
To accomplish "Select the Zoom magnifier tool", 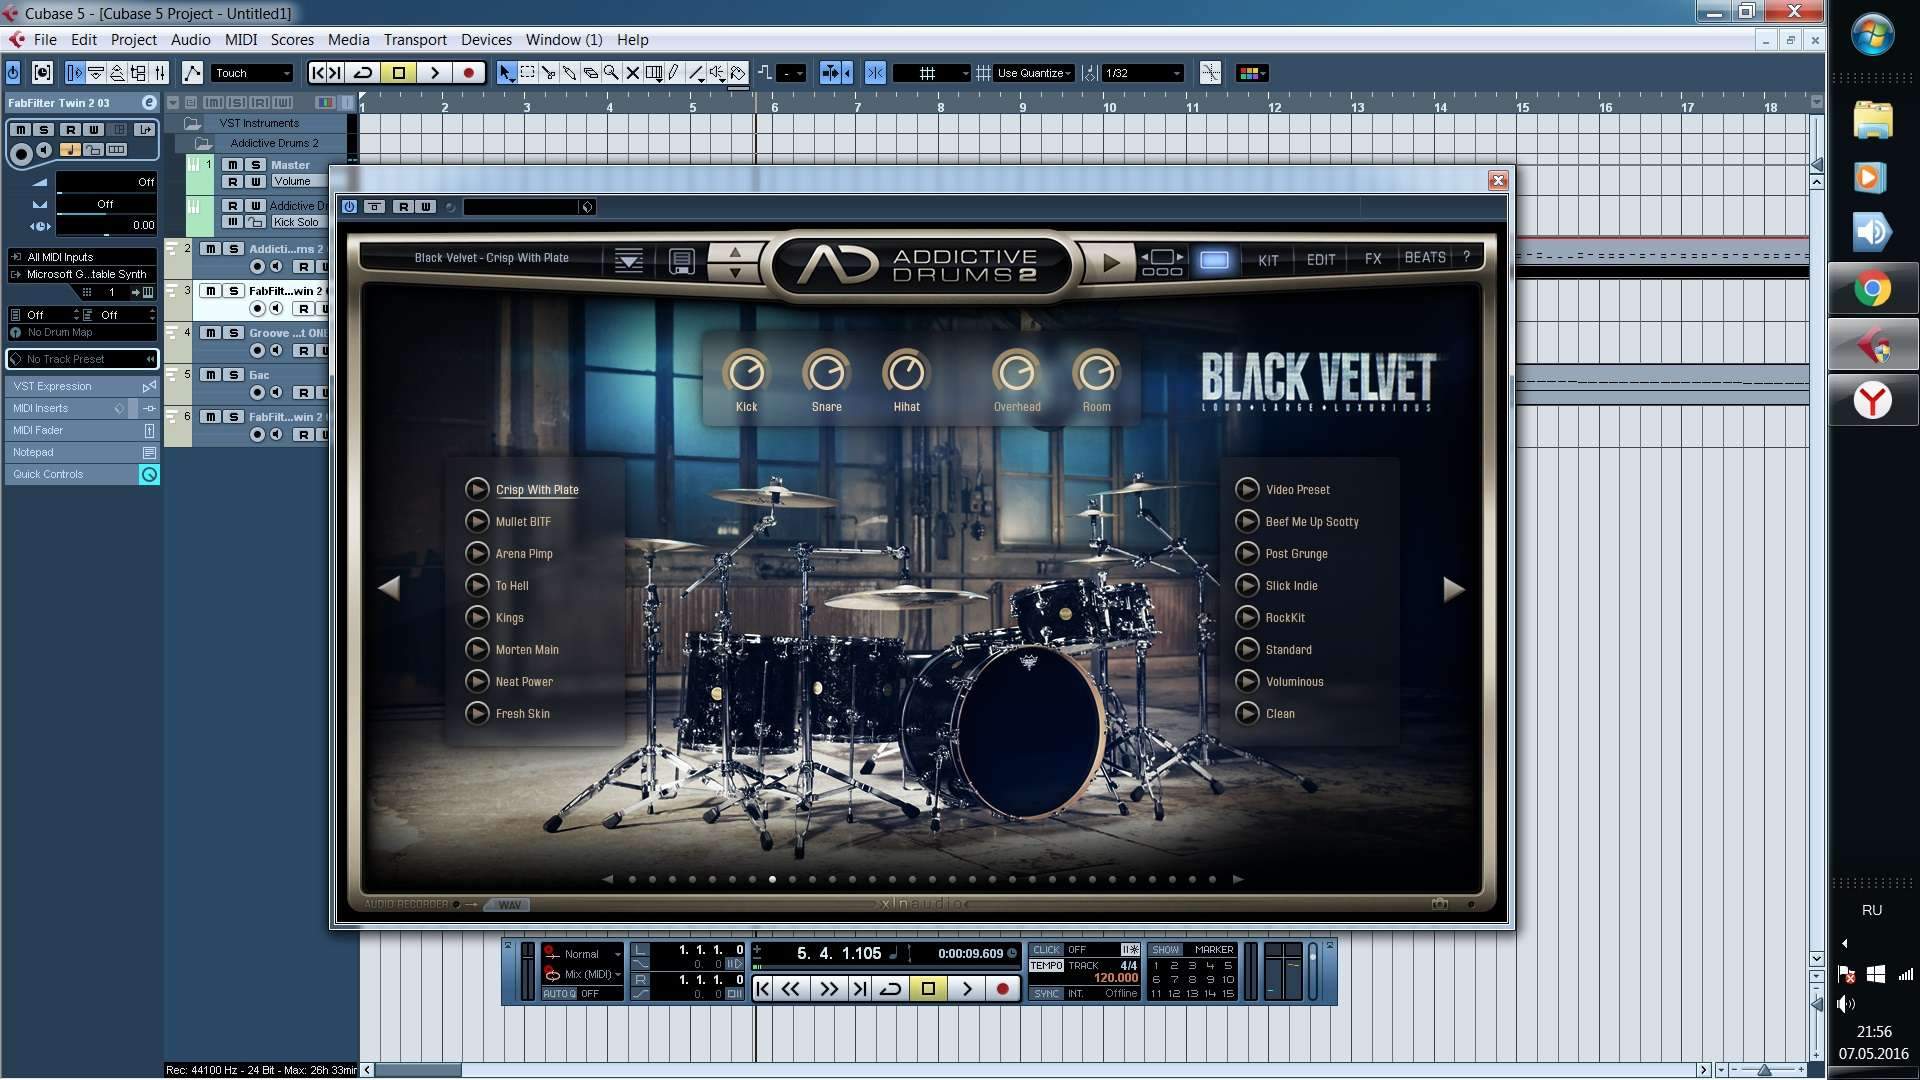I will 611,73.
